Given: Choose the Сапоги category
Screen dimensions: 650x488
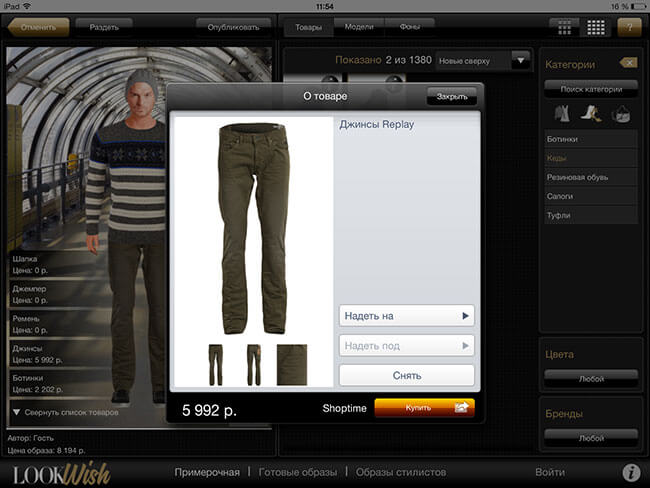Looking at the screenshot, I should coord(591,196).
